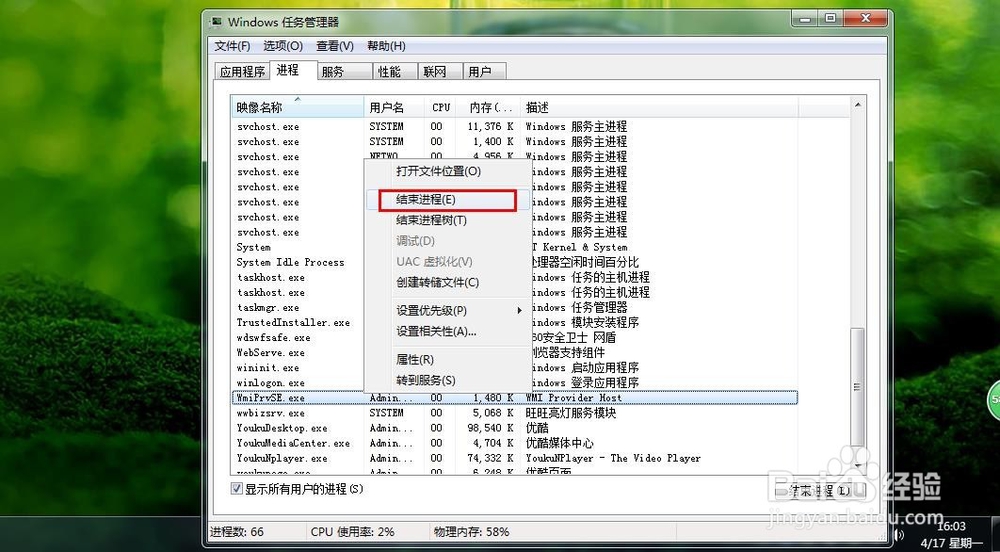Select the WmiPrvSE.exe process row
Image resolution: width=1000 pixels, height=552 pixels.
pos(515,398)
